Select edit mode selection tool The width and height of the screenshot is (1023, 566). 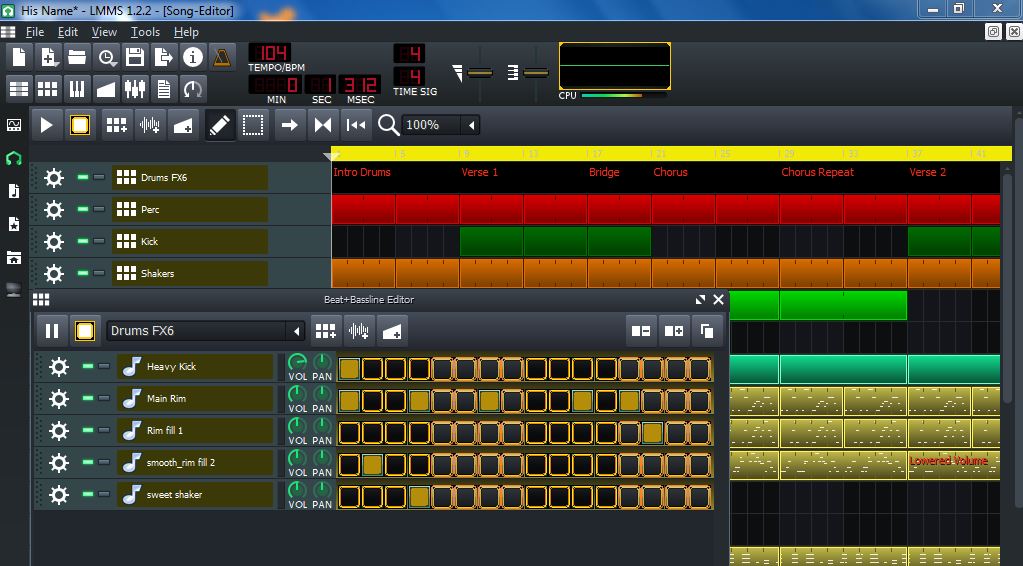pos(252,125)
